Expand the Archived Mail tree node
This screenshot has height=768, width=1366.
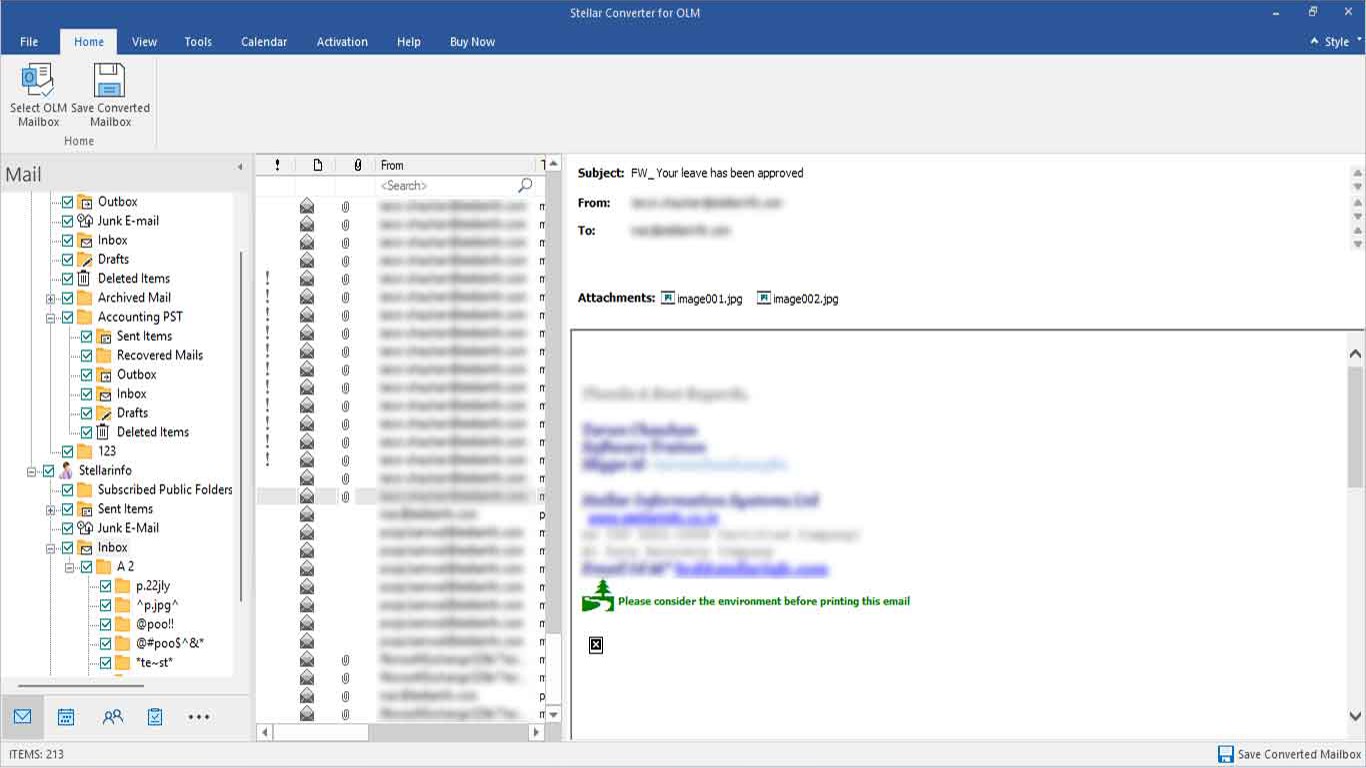(50, 298)
